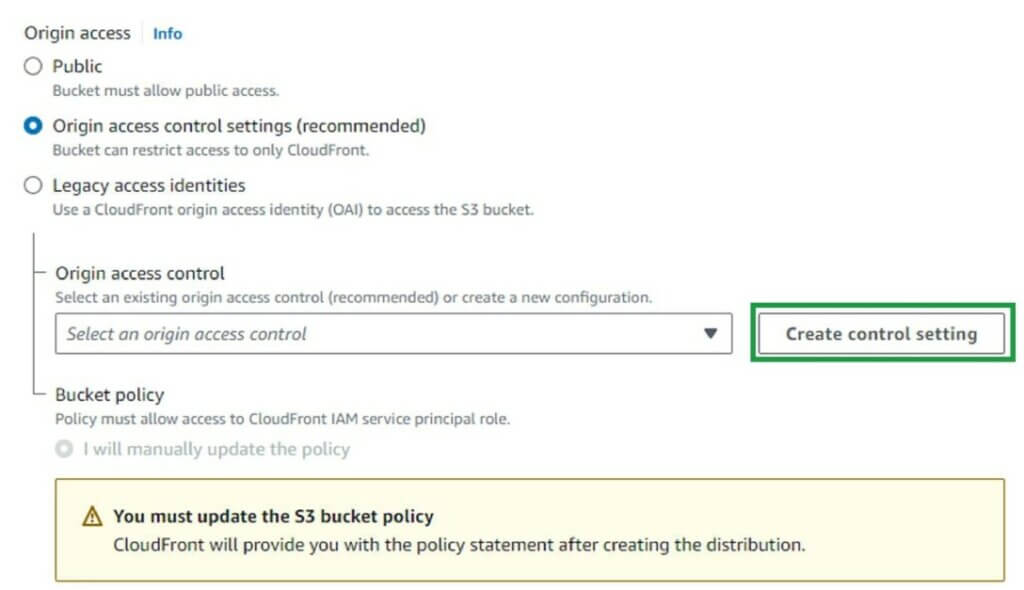1024x590 pixels.
Task: Choose Origin access control settings radio option
Action: point(34,126)
